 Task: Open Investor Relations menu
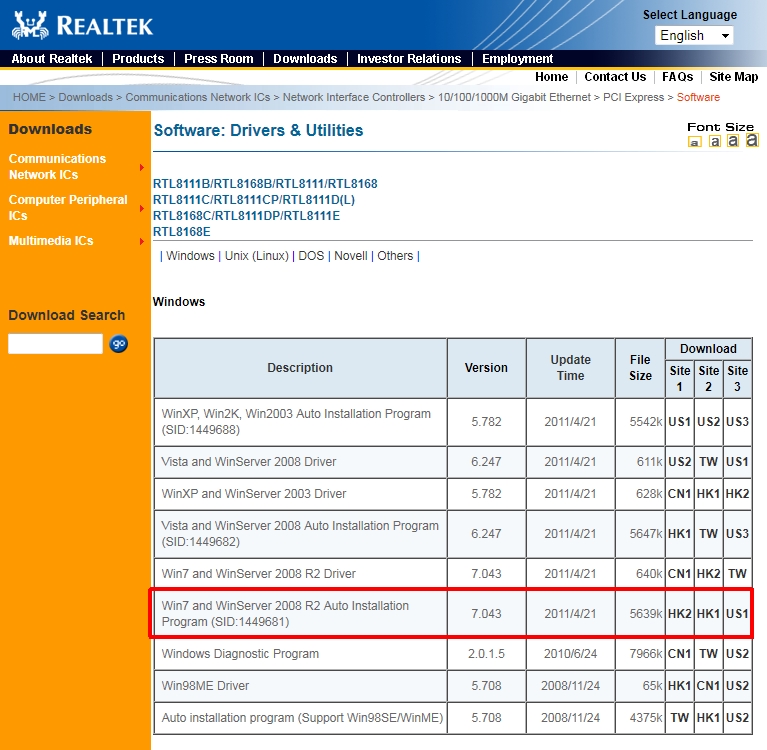click(409, 59)
